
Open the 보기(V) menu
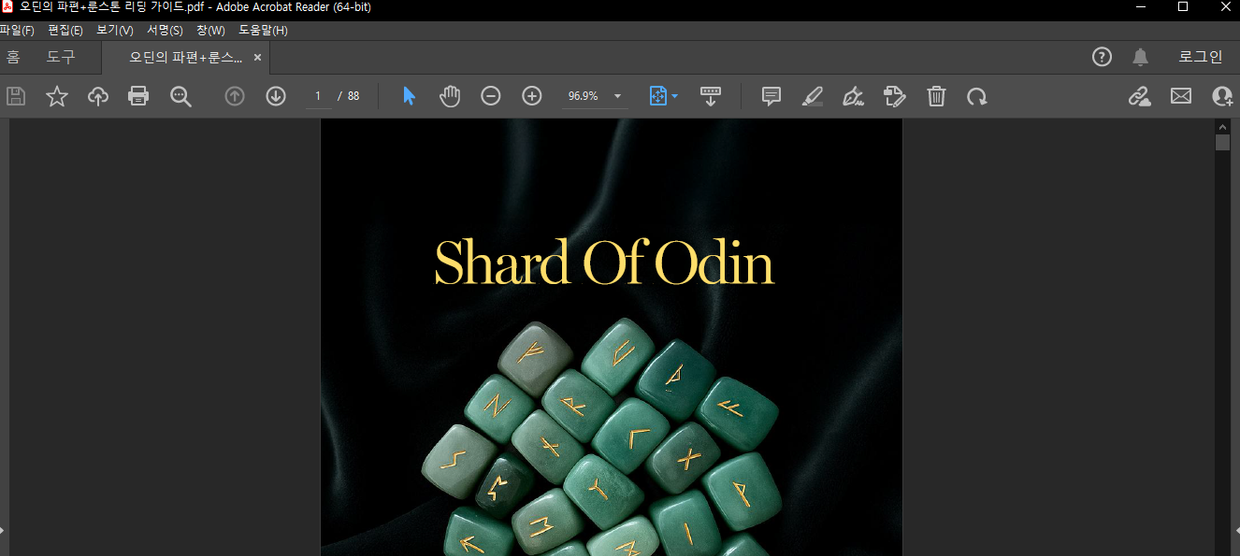click(114, 30)
